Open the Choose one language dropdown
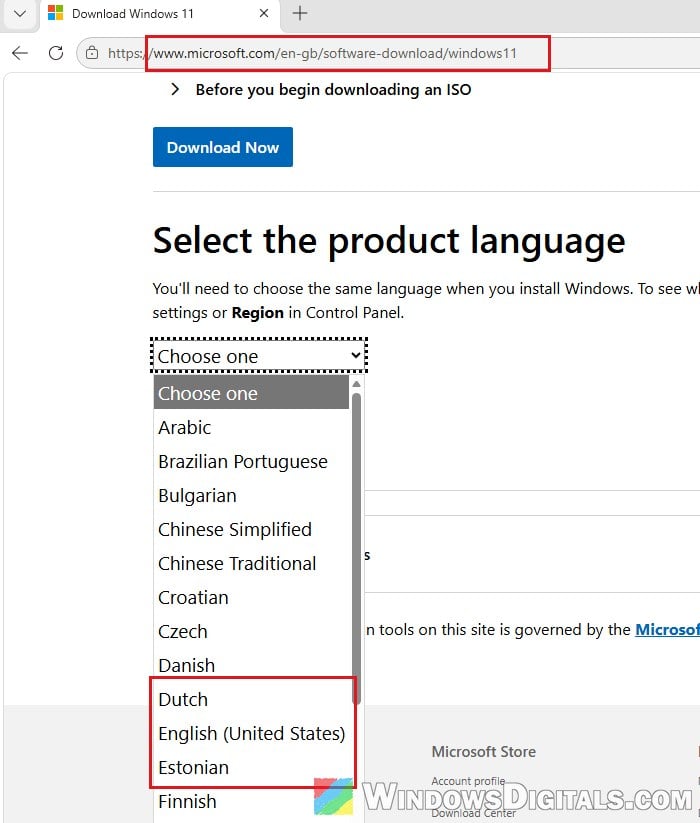The width and height of the screenshot is (700, 823). click(259, 356)
